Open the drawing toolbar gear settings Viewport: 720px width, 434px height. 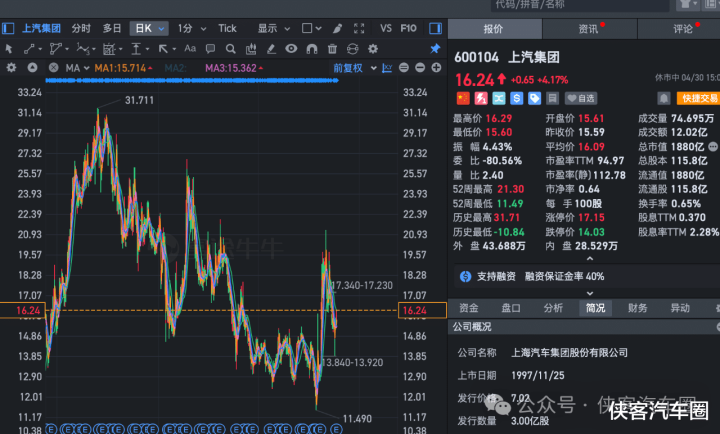[x=373, y=49]
